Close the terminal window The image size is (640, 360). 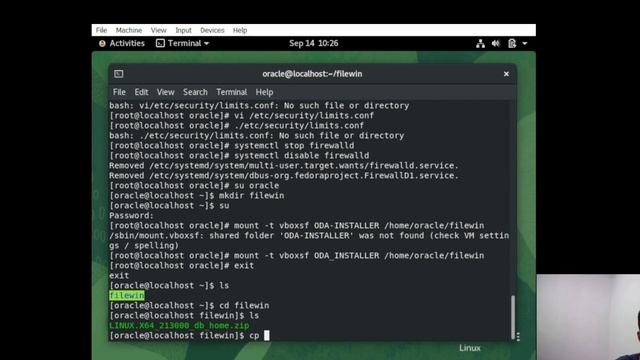click(506, 74)
